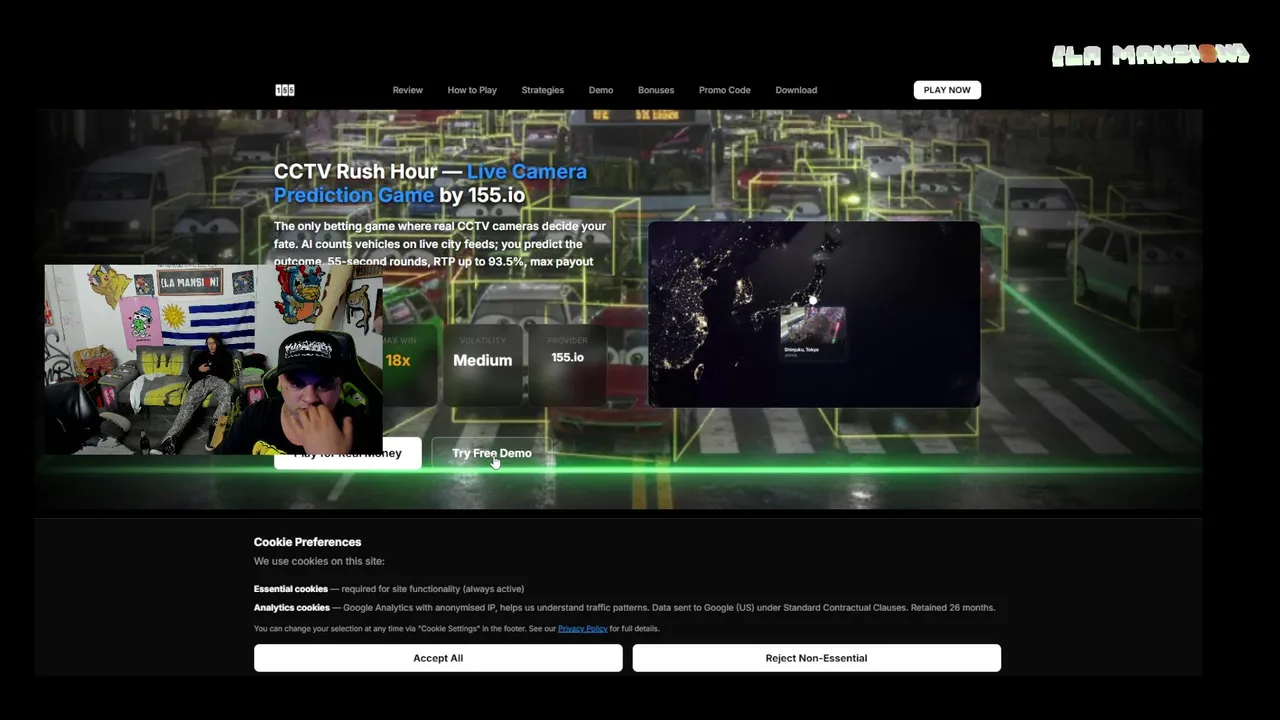Click the 155 site logo

pyautogui.click(x=285, y=90)
